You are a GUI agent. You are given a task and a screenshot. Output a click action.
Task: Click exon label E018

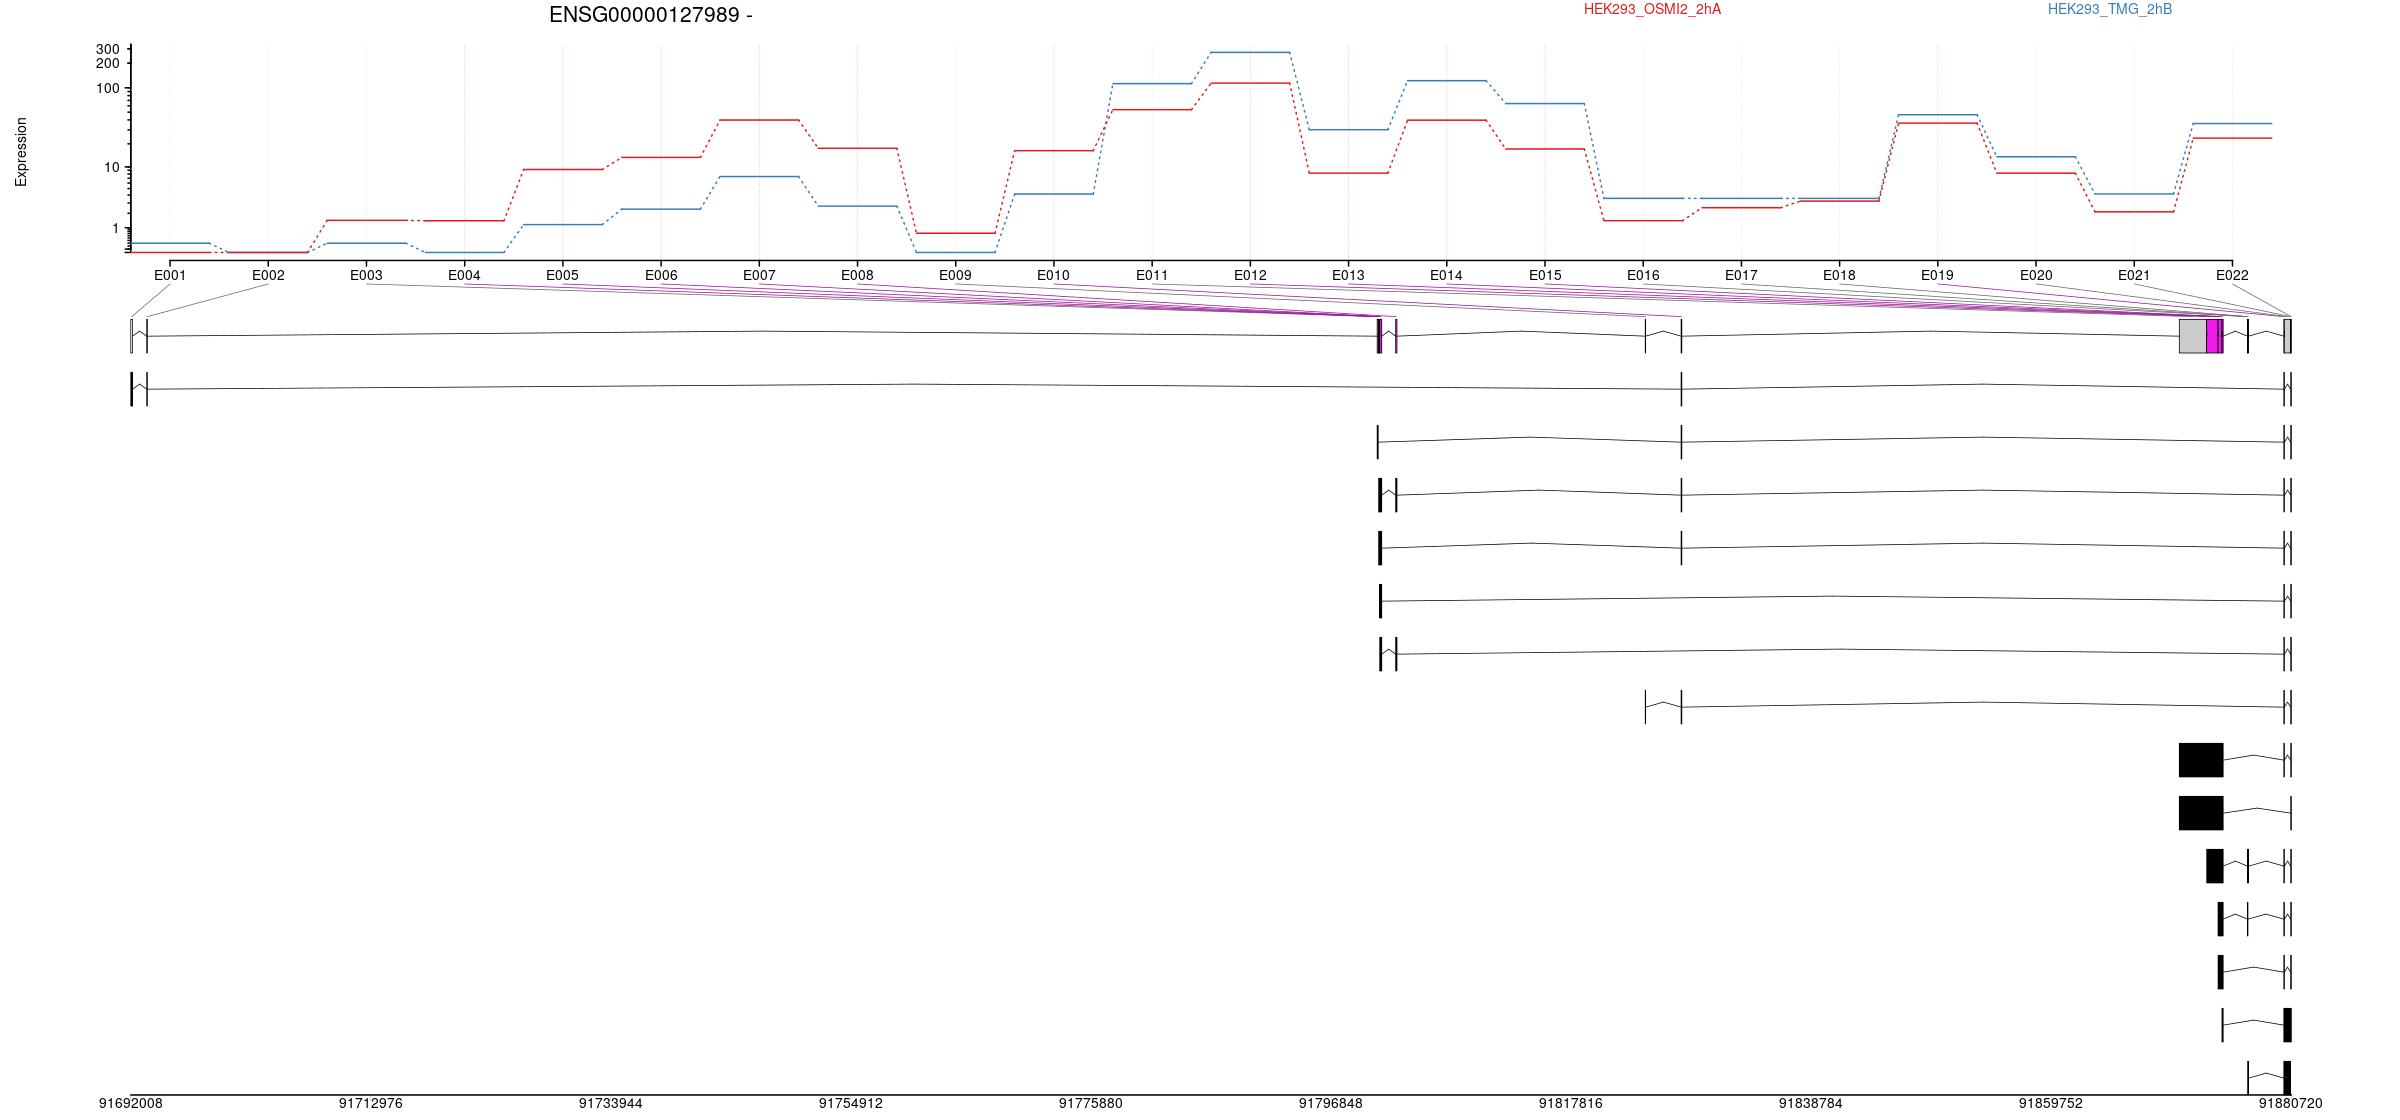pyautogui.click(x=1839, y=275)
